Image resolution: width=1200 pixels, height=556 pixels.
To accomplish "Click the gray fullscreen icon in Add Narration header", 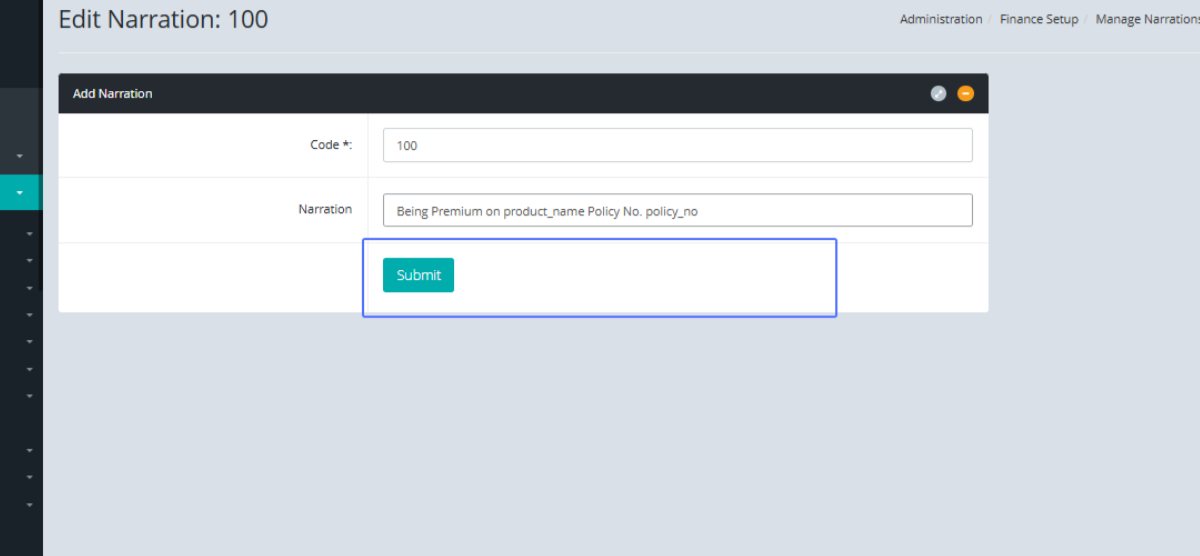I will 938,93.
